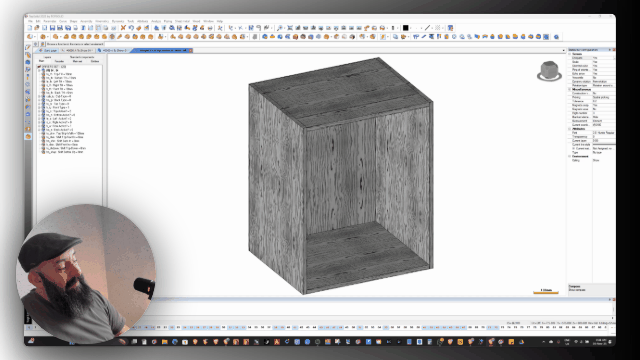Screen dimensions: 640x360
Task: Pin the properties panel with pin icon
Action: point(610,50)
